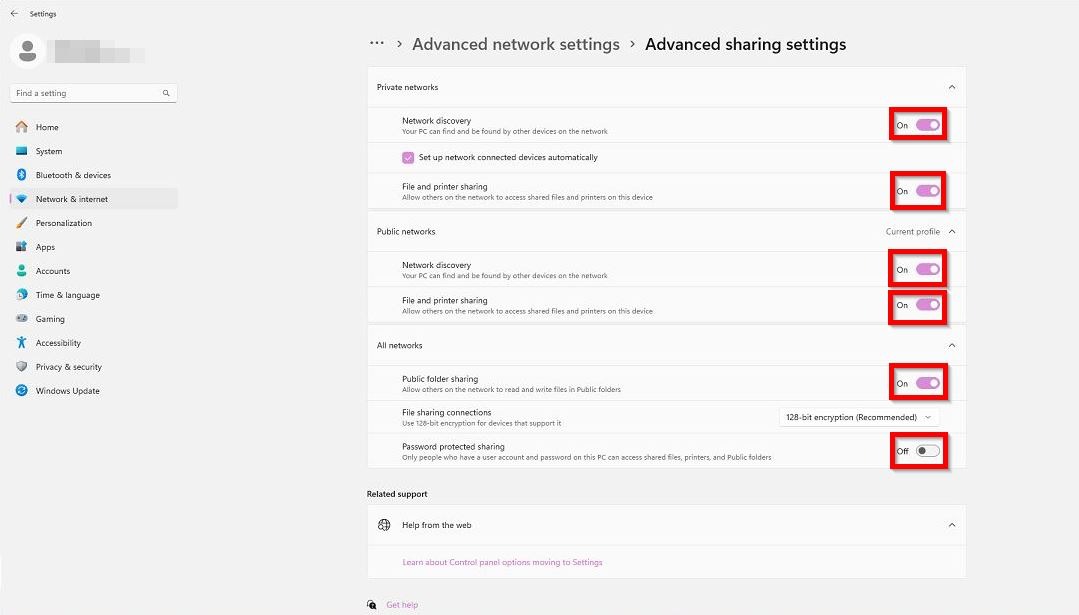The image size is (1079, 615).
Task: Go to Time & language settings
Action: pyautogui.click(x=67, y=295)
